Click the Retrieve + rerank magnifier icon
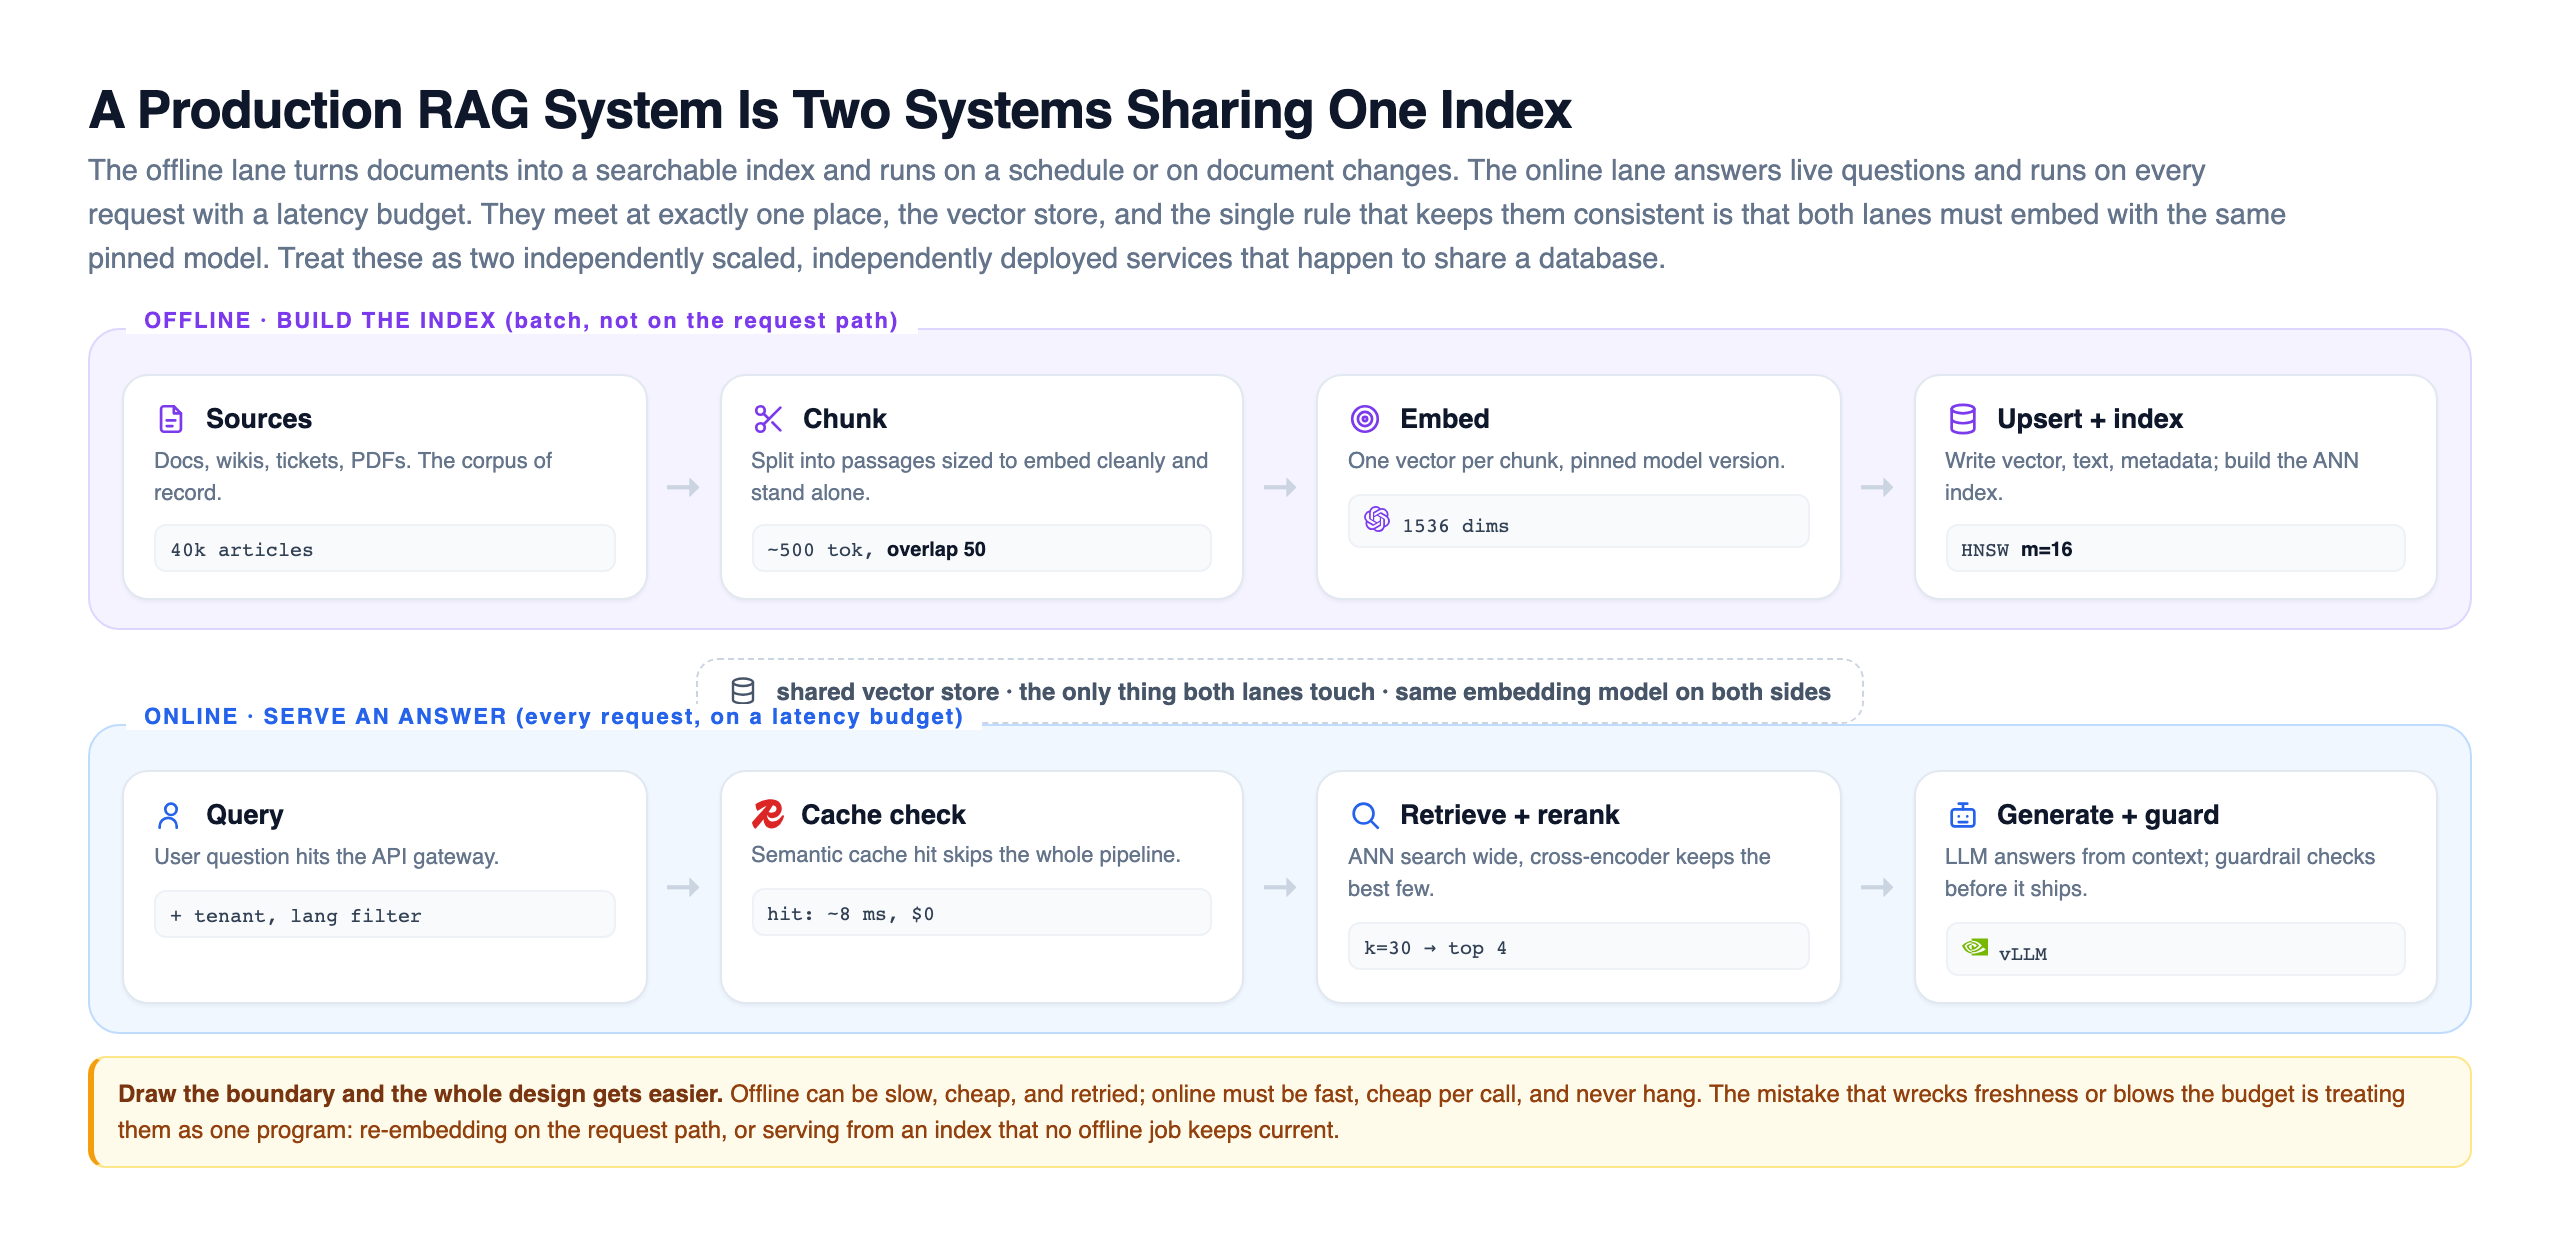The width and height of the screenshot is (2560, 1240). (1365, 815)
